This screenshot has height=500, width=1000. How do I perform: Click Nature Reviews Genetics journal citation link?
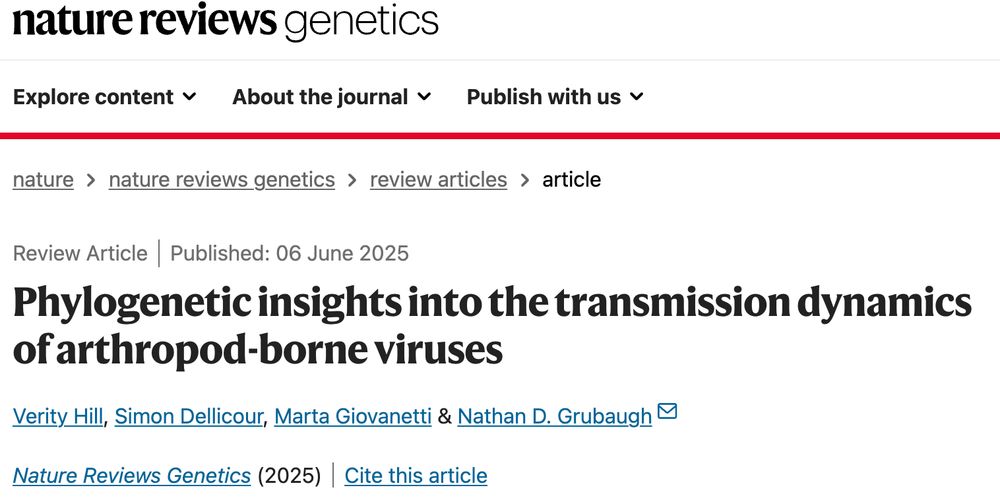131,476
